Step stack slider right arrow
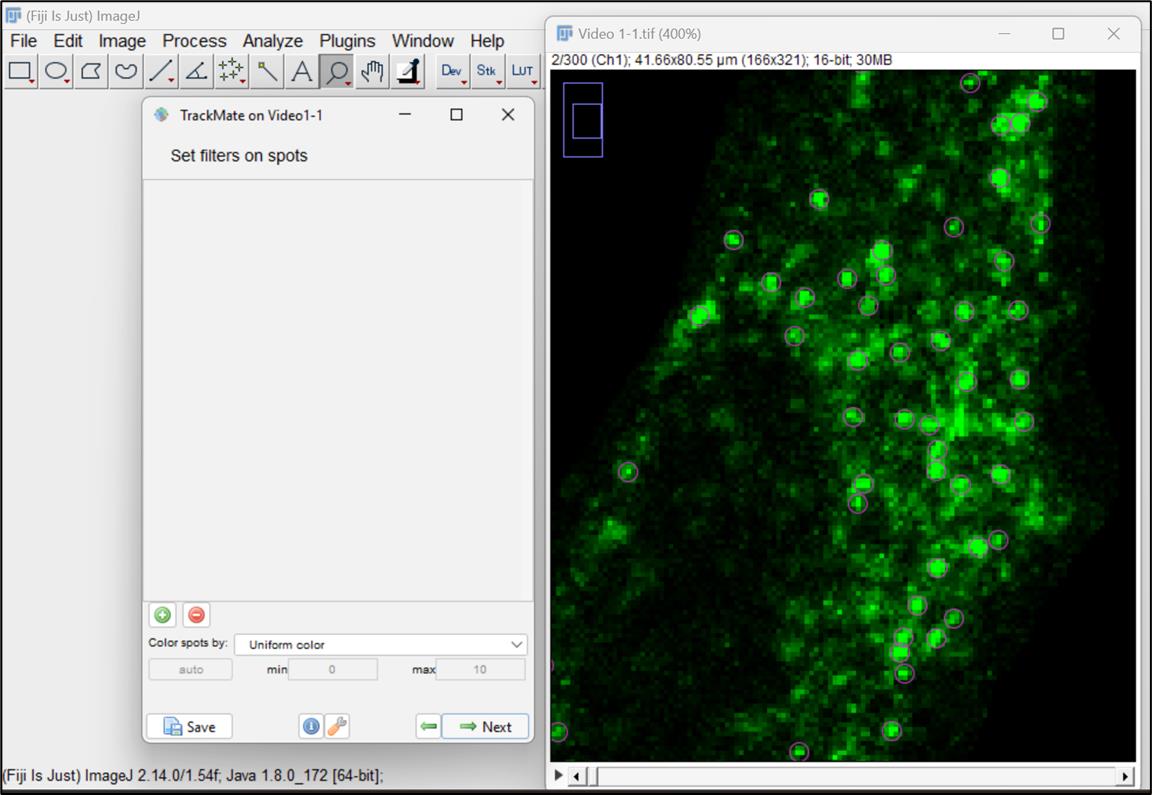Image resolution: width=1152 pixels, height=795 pixels. tap(1125, 776)
